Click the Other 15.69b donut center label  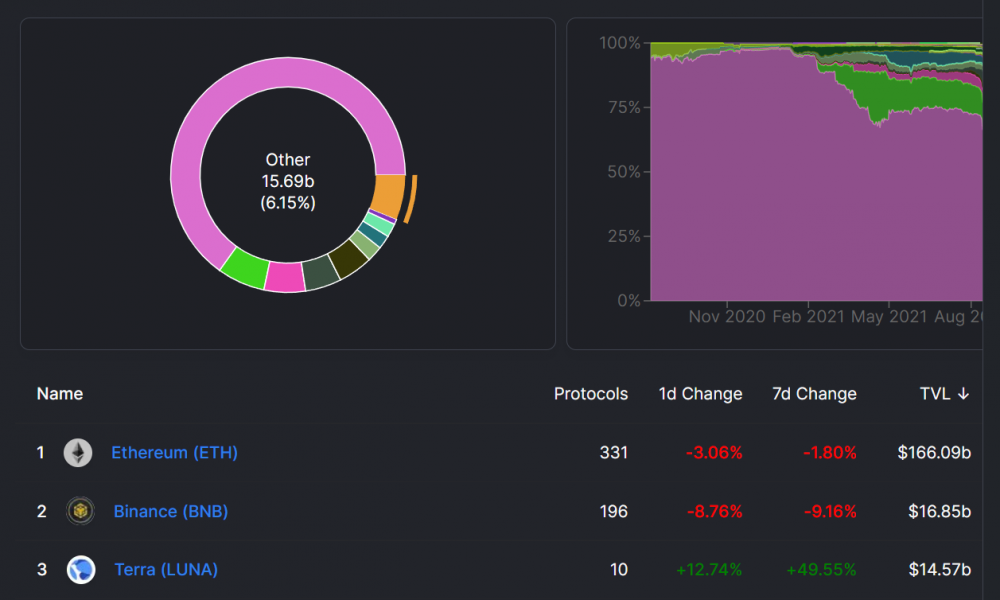pyautogui.click(x=288, y=181)
